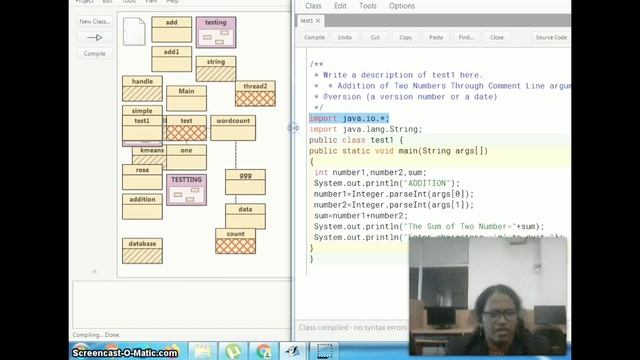
Task: Click Compile in the project window sidebar
Action: pos(94,53)
